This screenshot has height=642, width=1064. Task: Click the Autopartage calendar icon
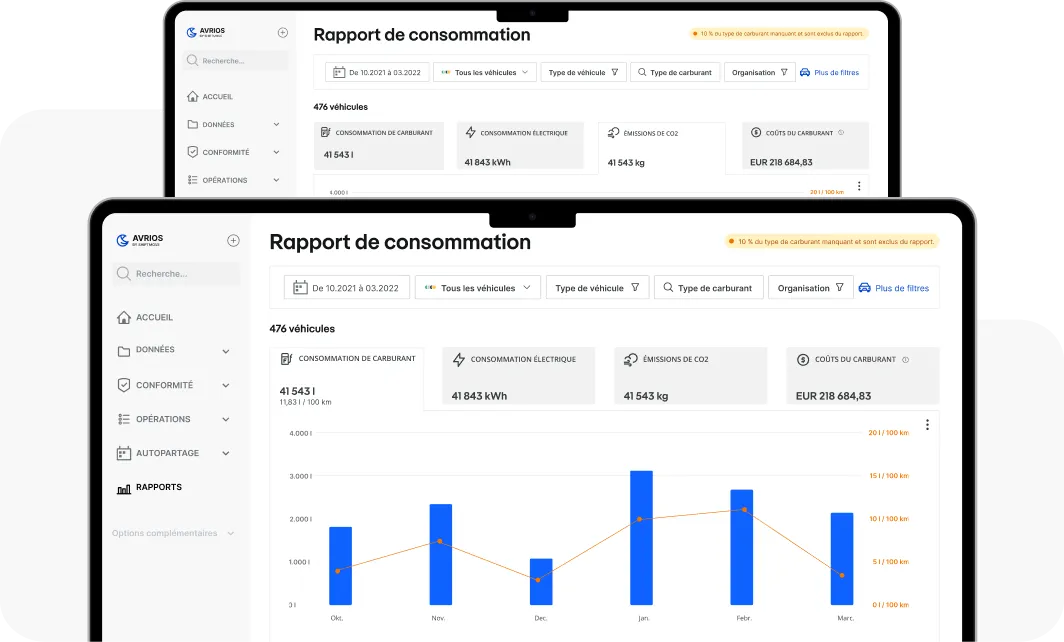(x=123, y=453)
